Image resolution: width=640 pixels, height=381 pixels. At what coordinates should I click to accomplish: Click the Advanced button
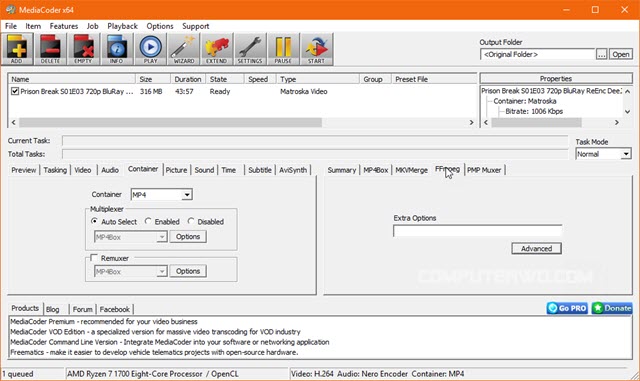coord(536,248)
